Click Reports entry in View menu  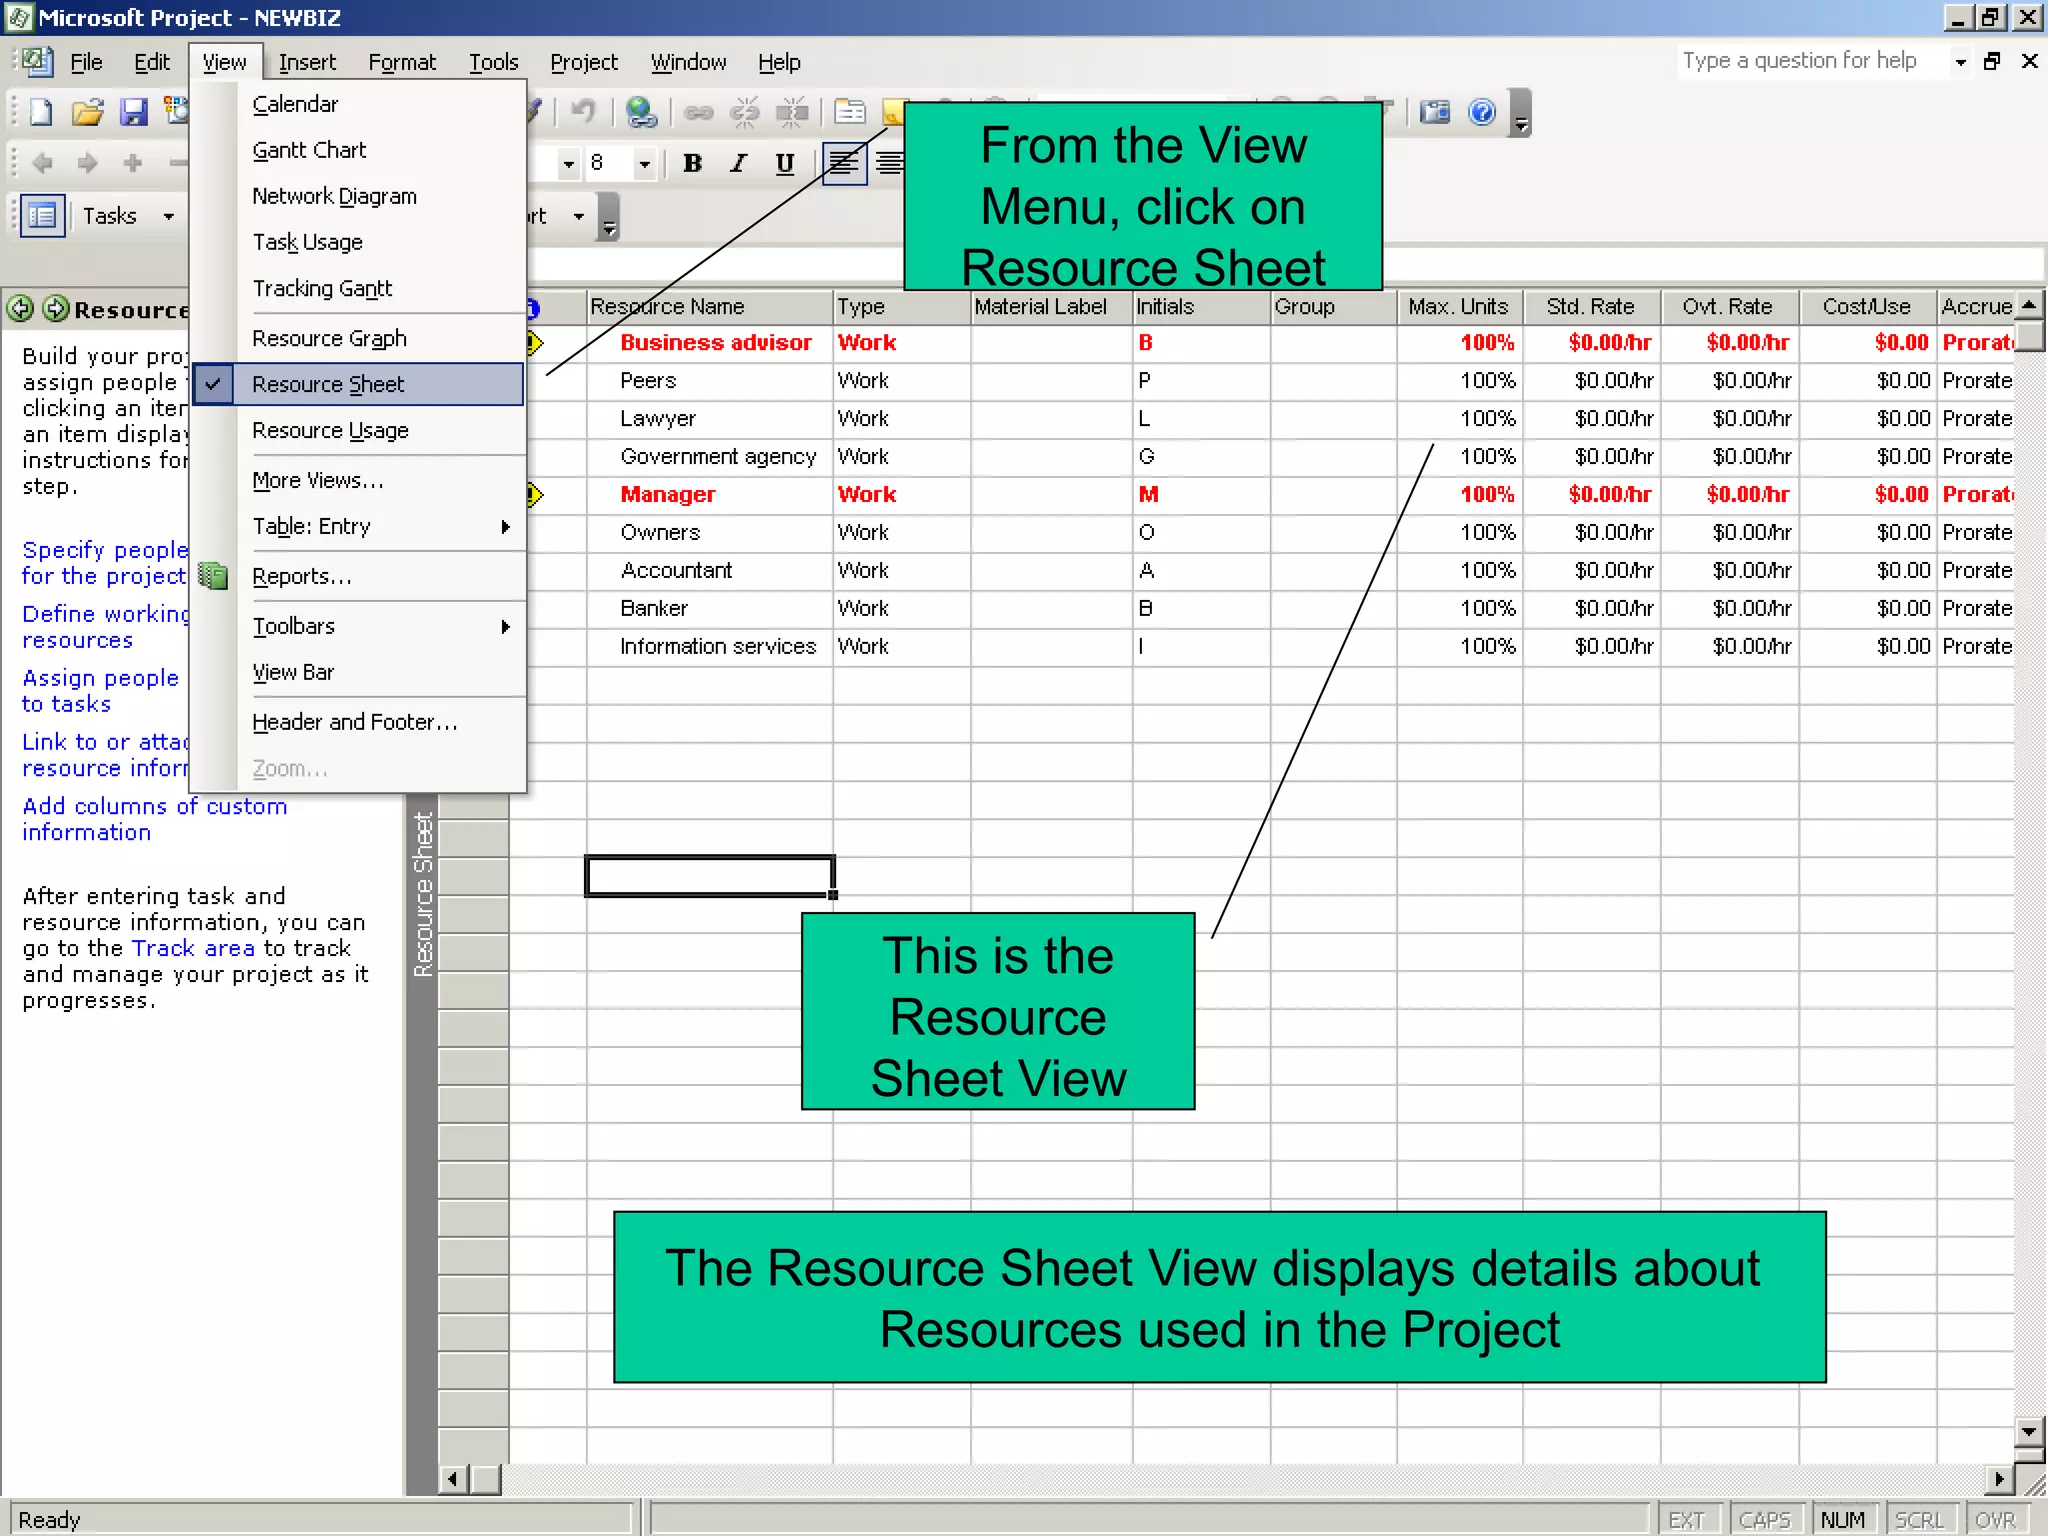click(x=358, y=576)
